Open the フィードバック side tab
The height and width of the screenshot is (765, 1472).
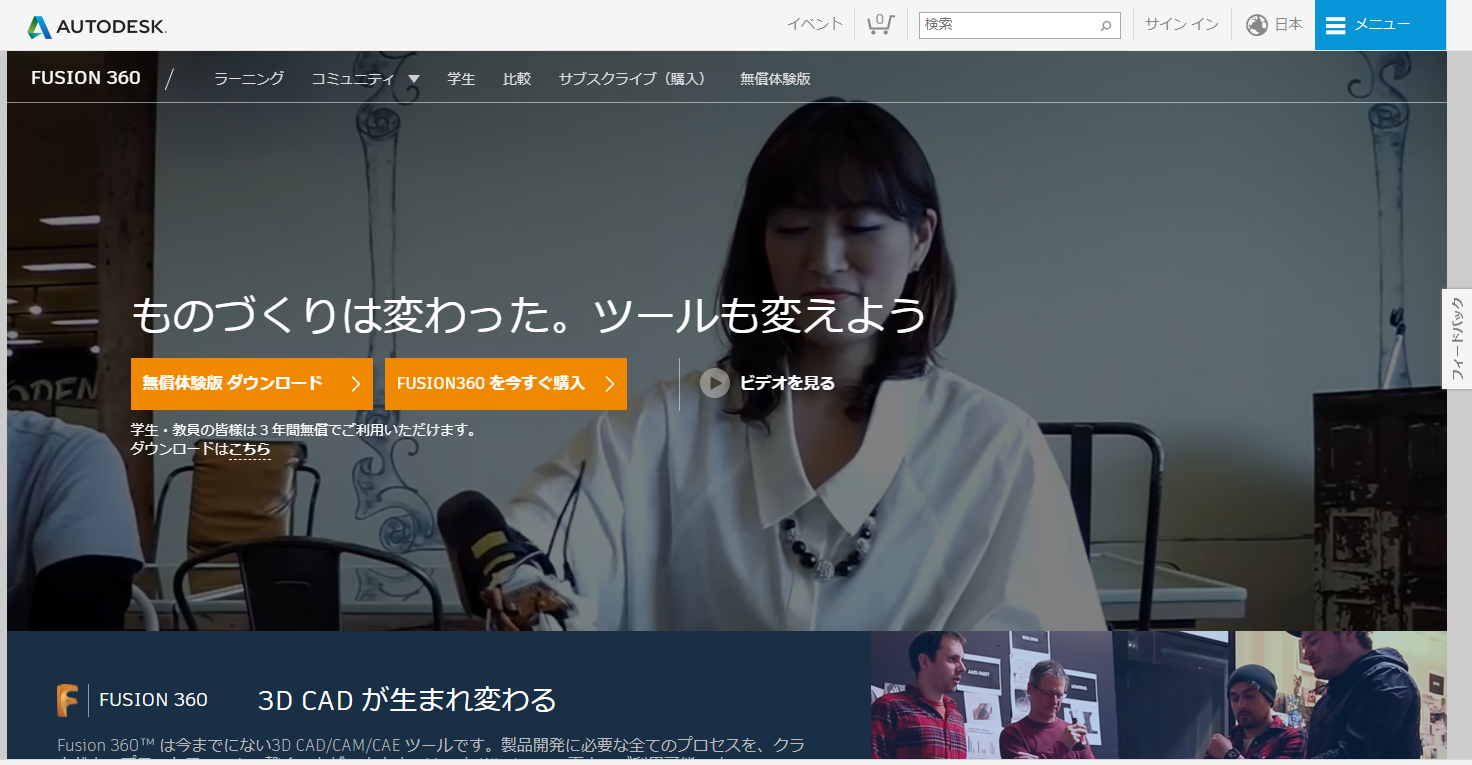pyautogui.click(x=1457, y=339)
